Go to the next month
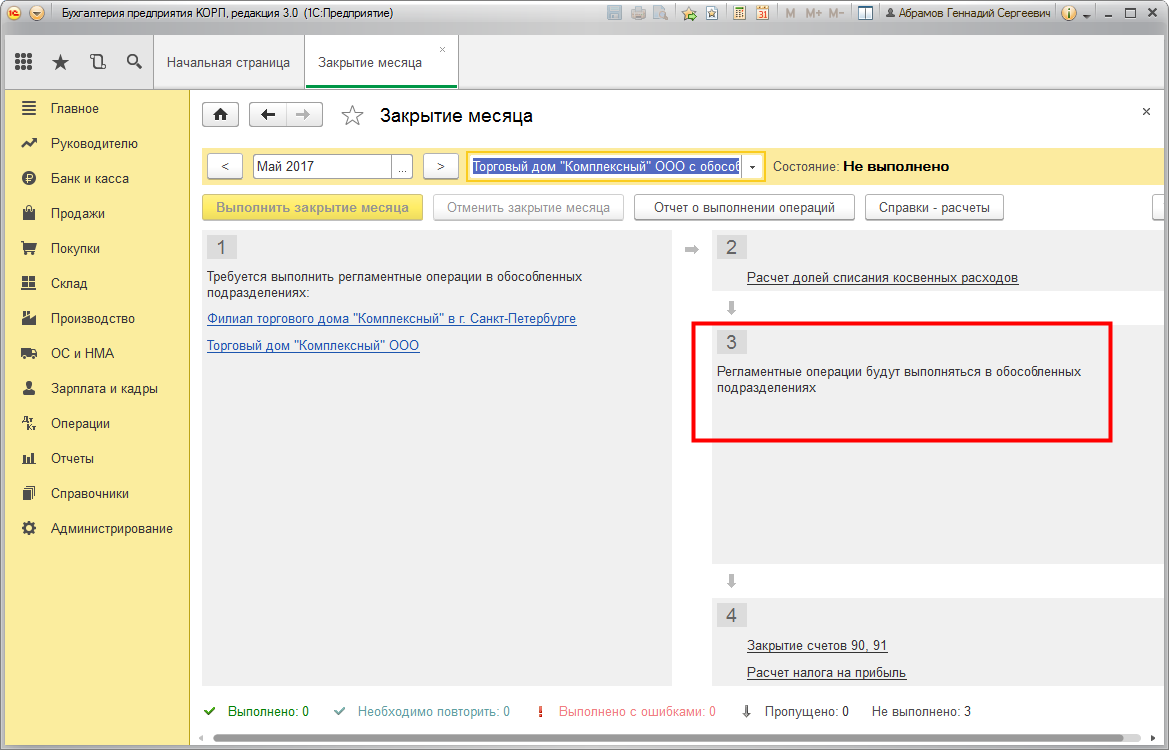 (441, 166)
